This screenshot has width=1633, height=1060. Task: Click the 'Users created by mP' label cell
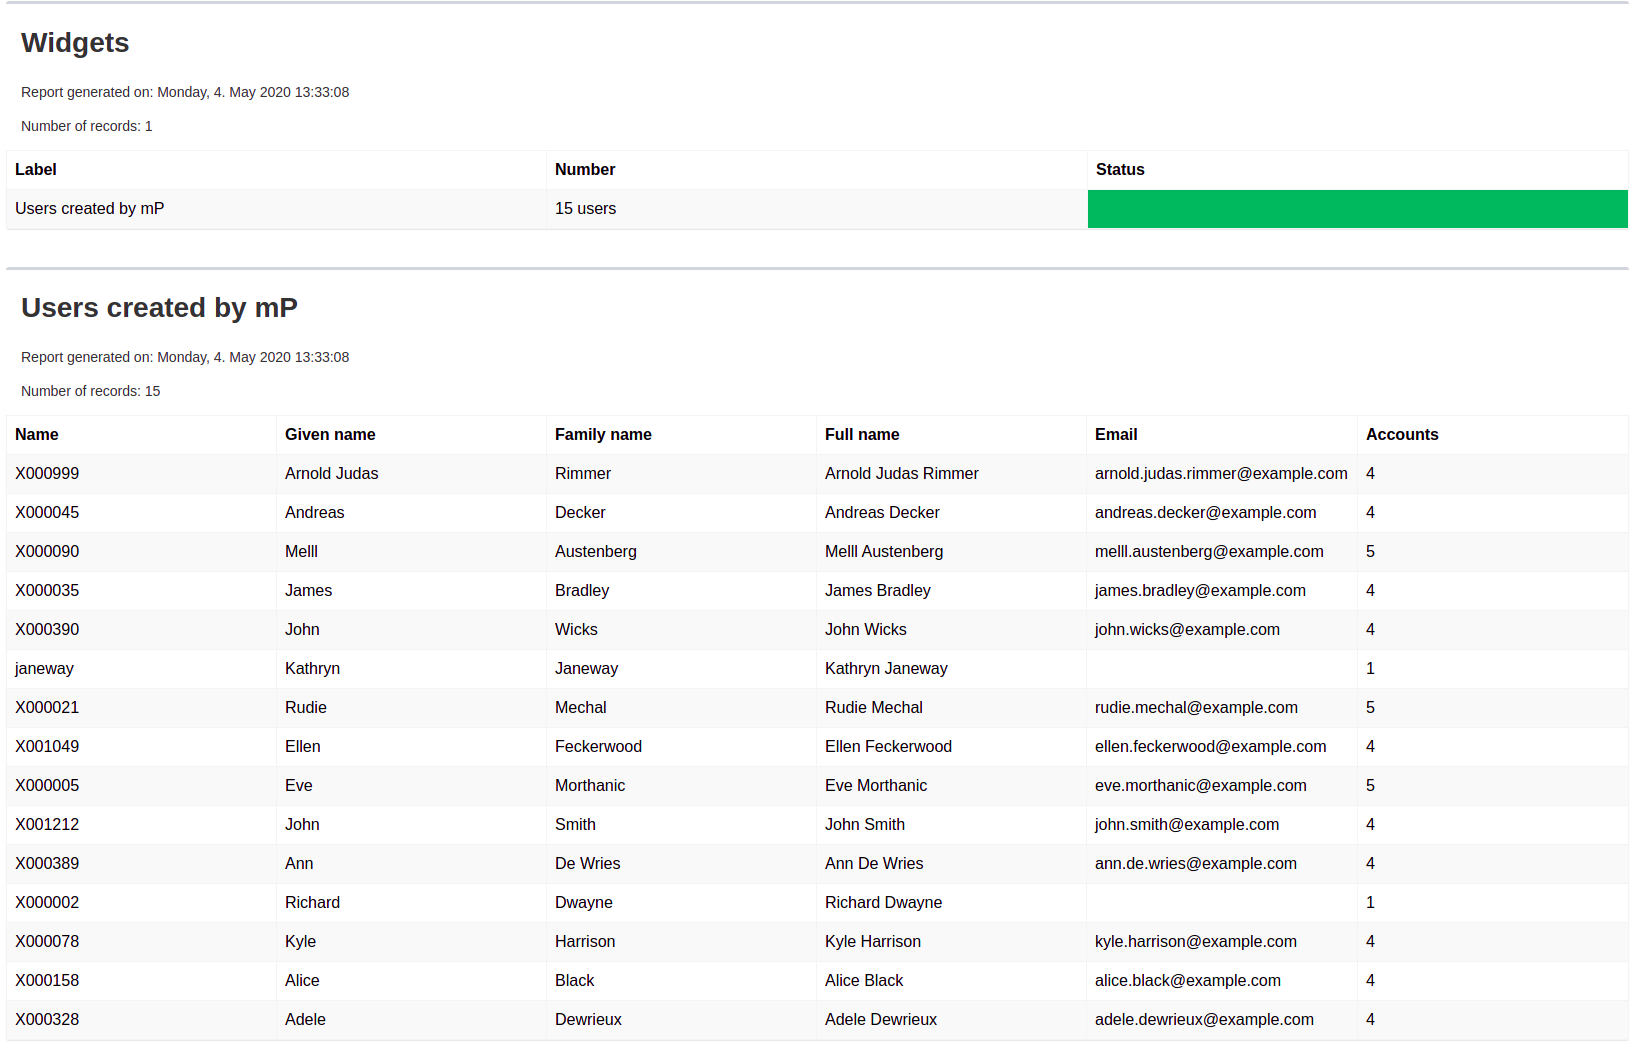pyautogui.click(x=90, y=209)
